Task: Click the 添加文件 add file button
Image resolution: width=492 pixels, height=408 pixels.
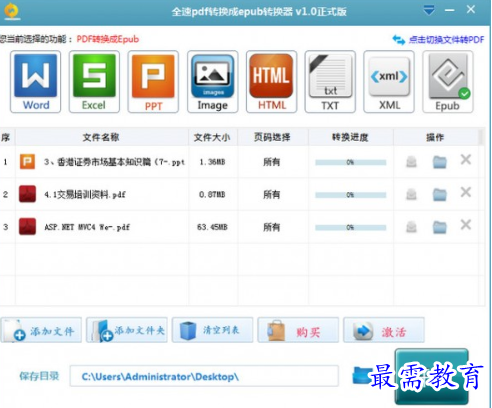Action: tap(41, 330)
